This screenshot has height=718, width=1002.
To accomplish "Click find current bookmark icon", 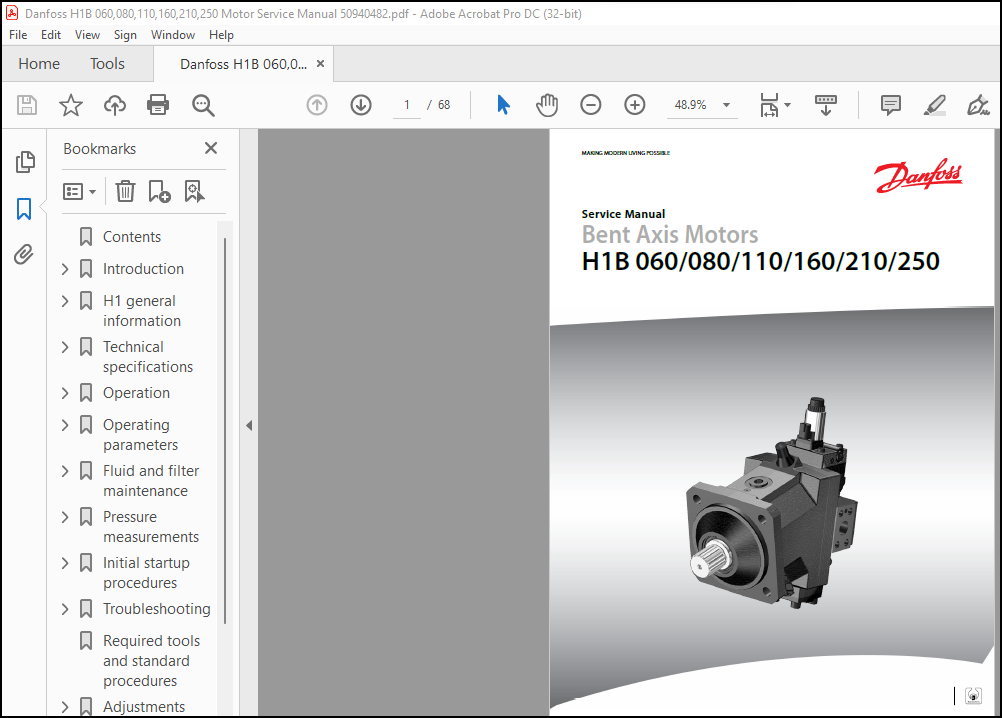I will click(194, 191).
